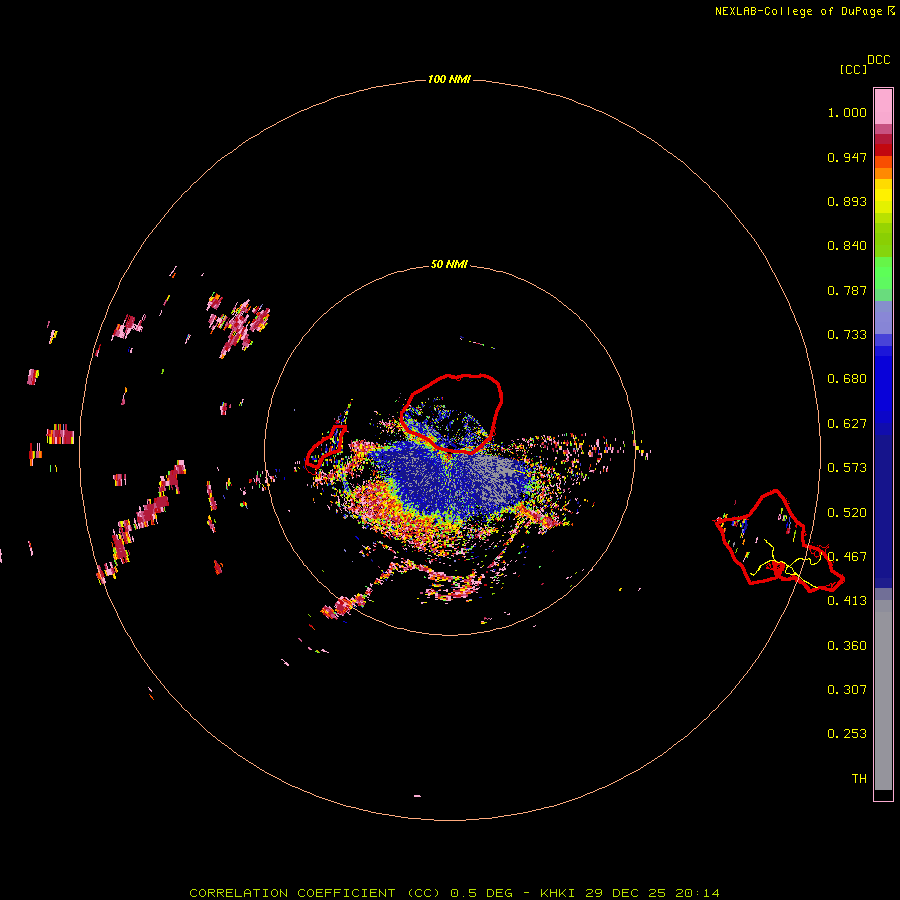Click the 0.360 legend value

tap(847, 646)
